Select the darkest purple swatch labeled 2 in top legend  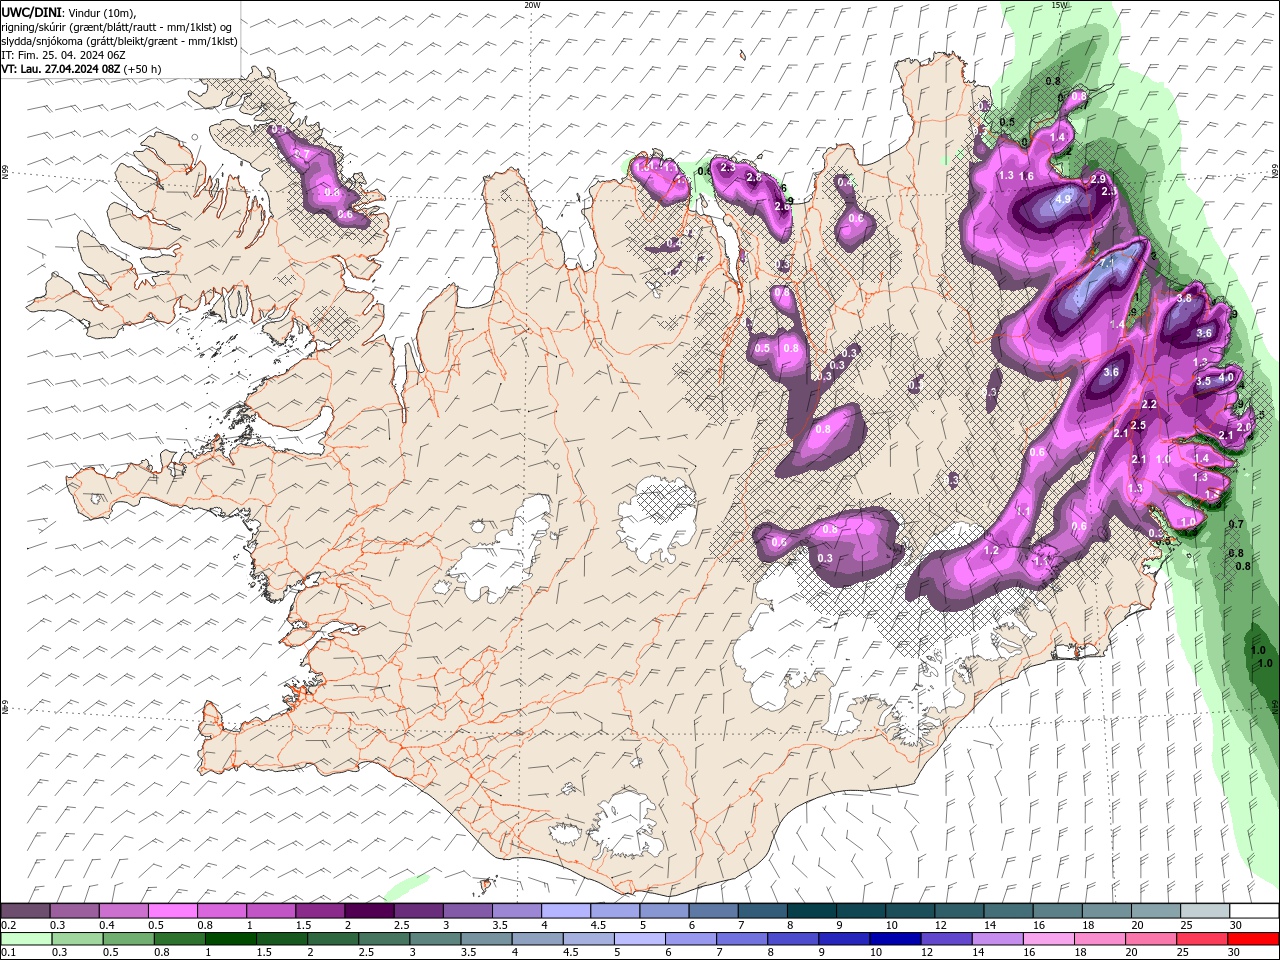pyautogui.click(x=369, y=911)
